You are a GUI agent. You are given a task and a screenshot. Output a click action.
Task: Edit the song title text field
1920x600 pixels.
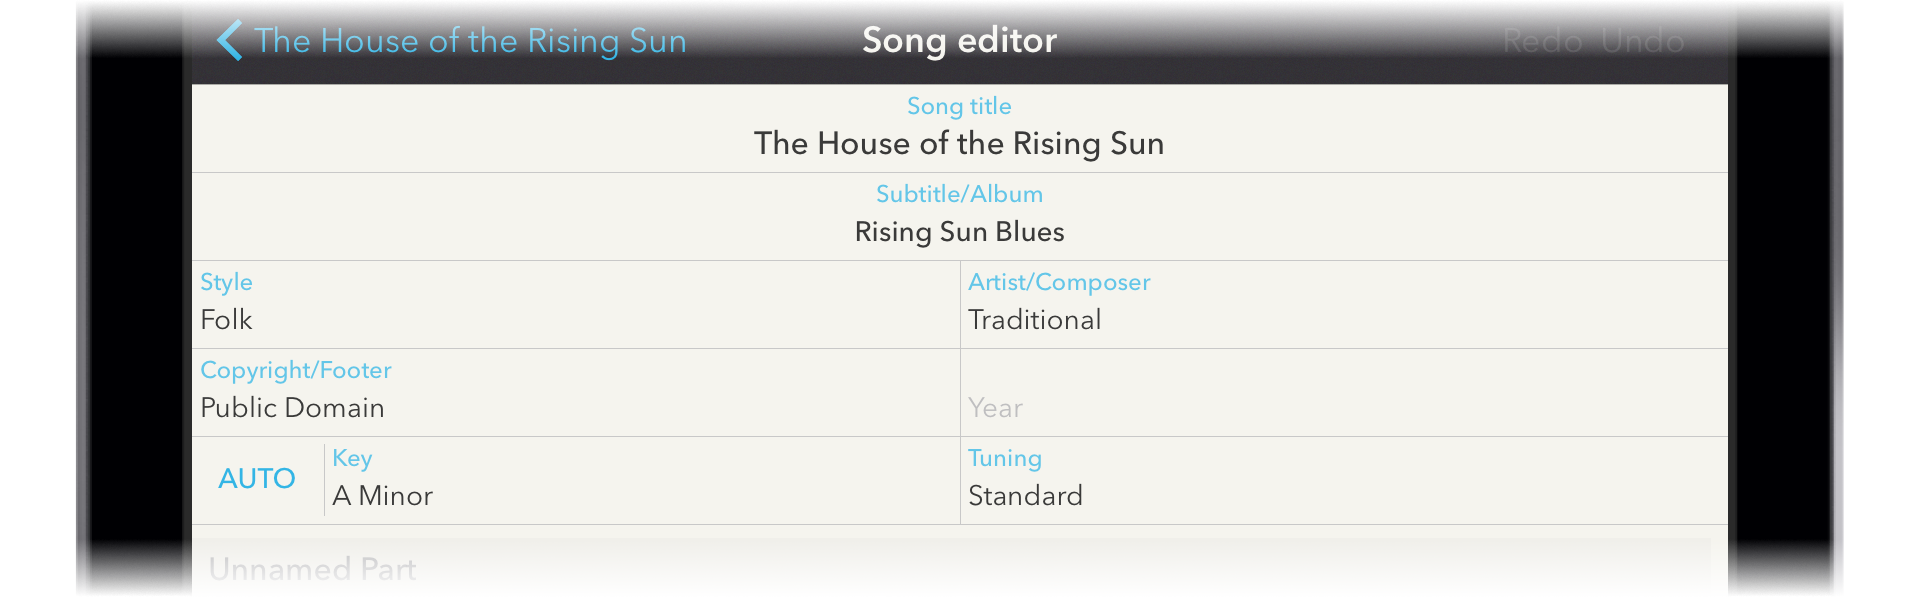(958, 144)
